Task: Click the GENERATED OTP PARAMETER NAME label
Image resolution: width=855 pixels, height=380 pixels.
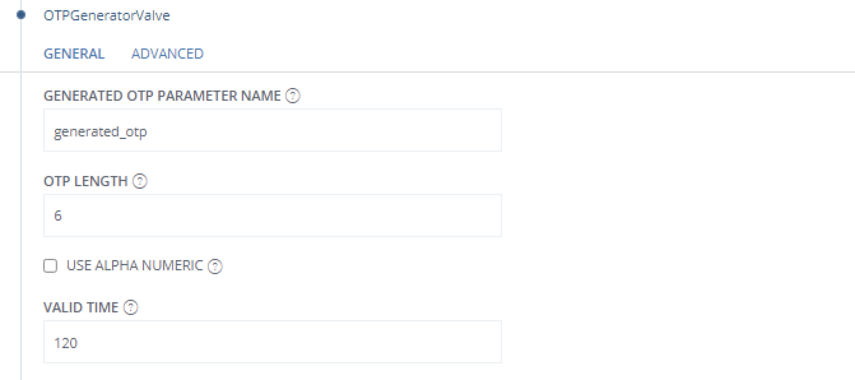Action: (162, 96)
